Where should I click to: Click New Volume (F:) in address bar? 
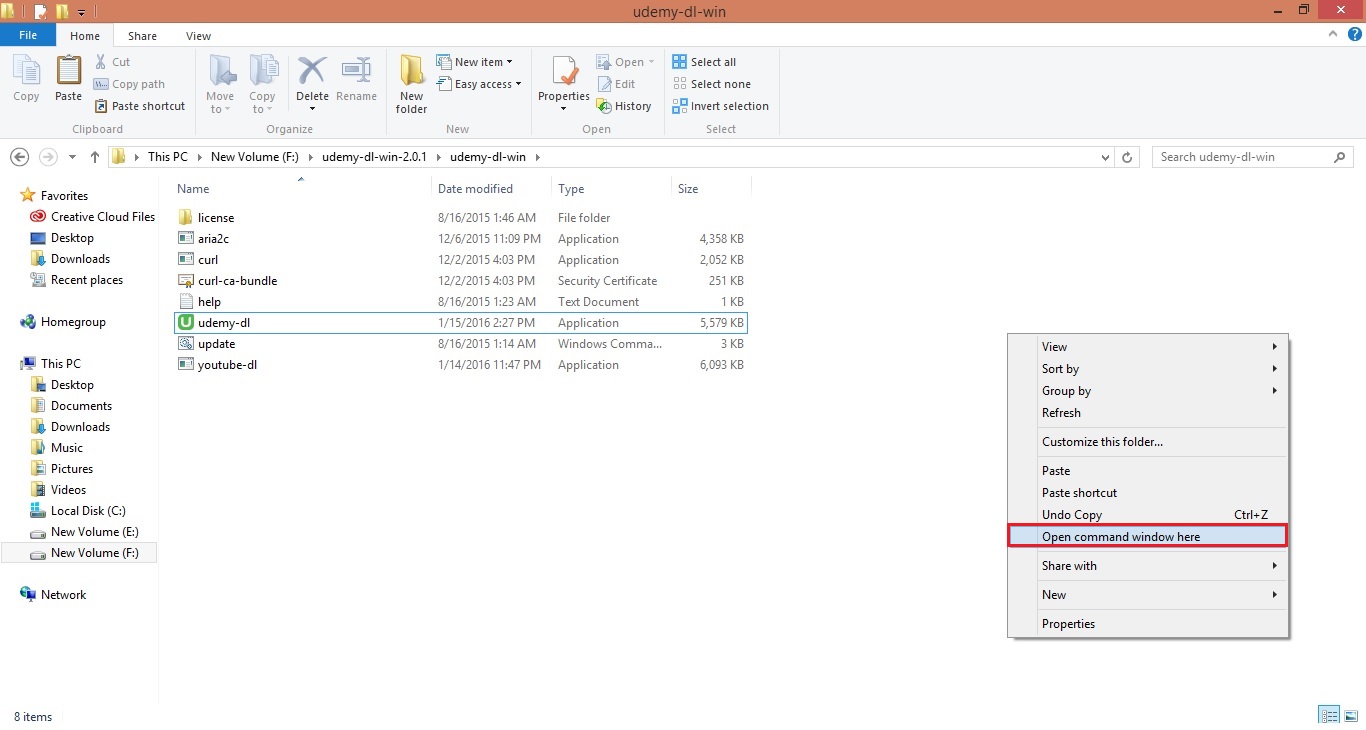pos(254,157)
